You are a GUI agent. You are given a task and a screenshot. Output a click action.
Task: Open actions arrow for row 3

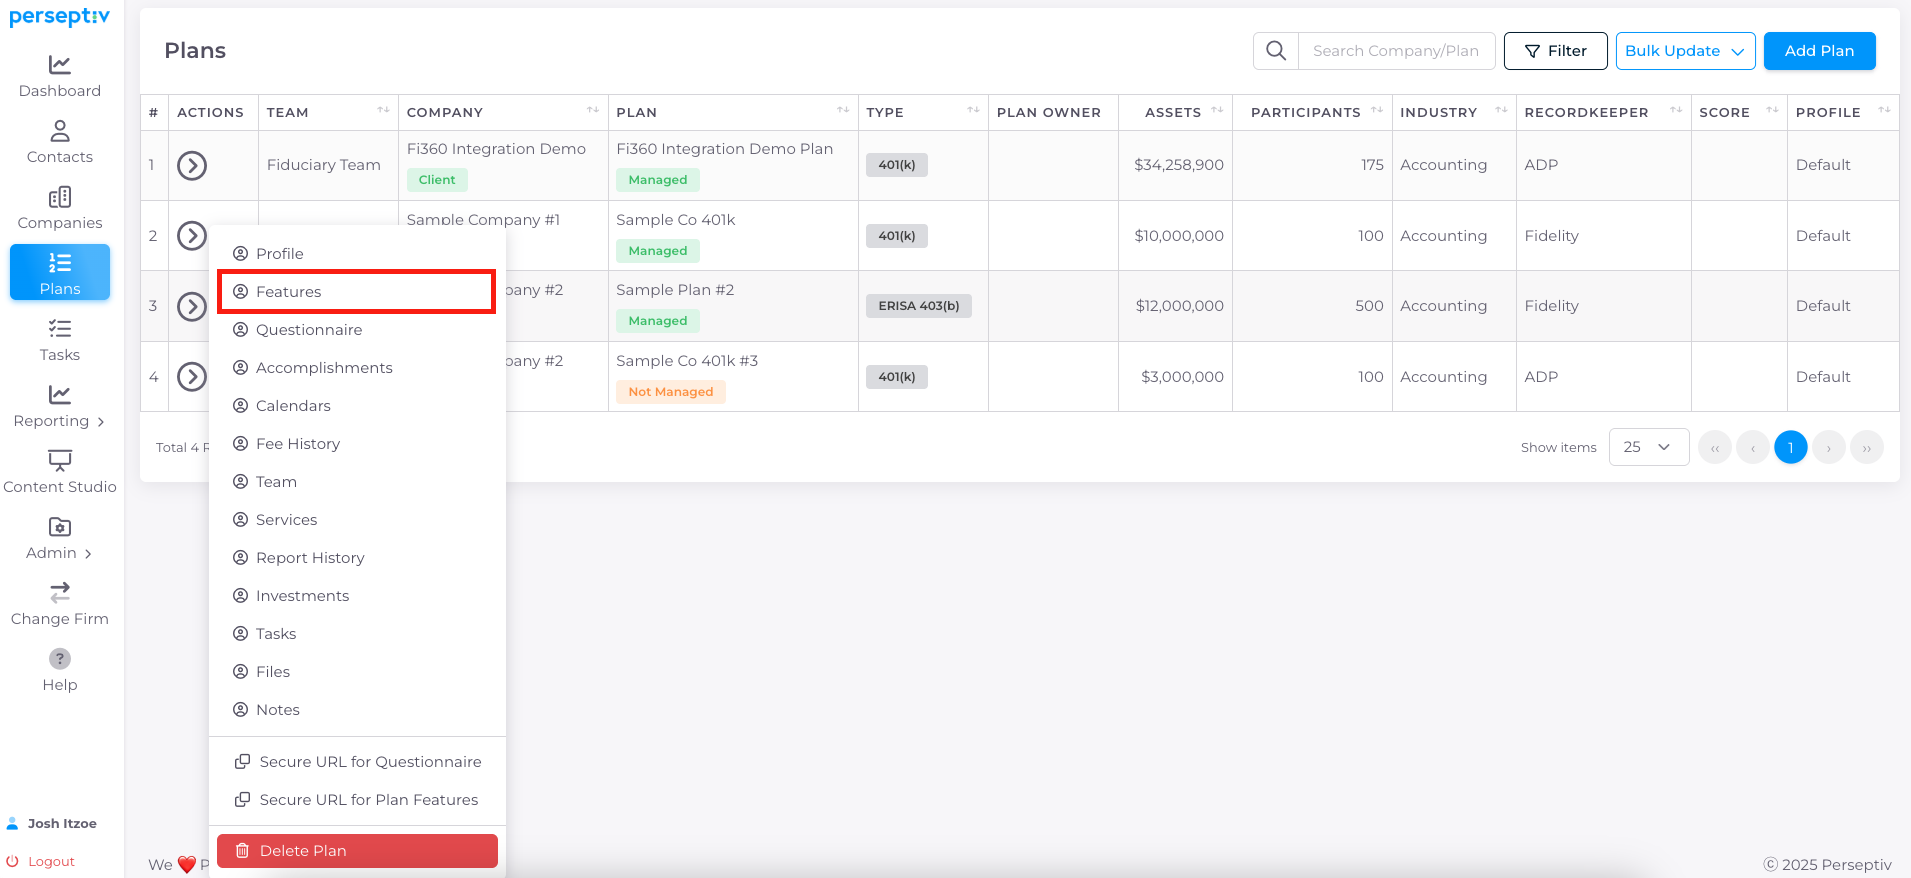[x=192, y=306]
